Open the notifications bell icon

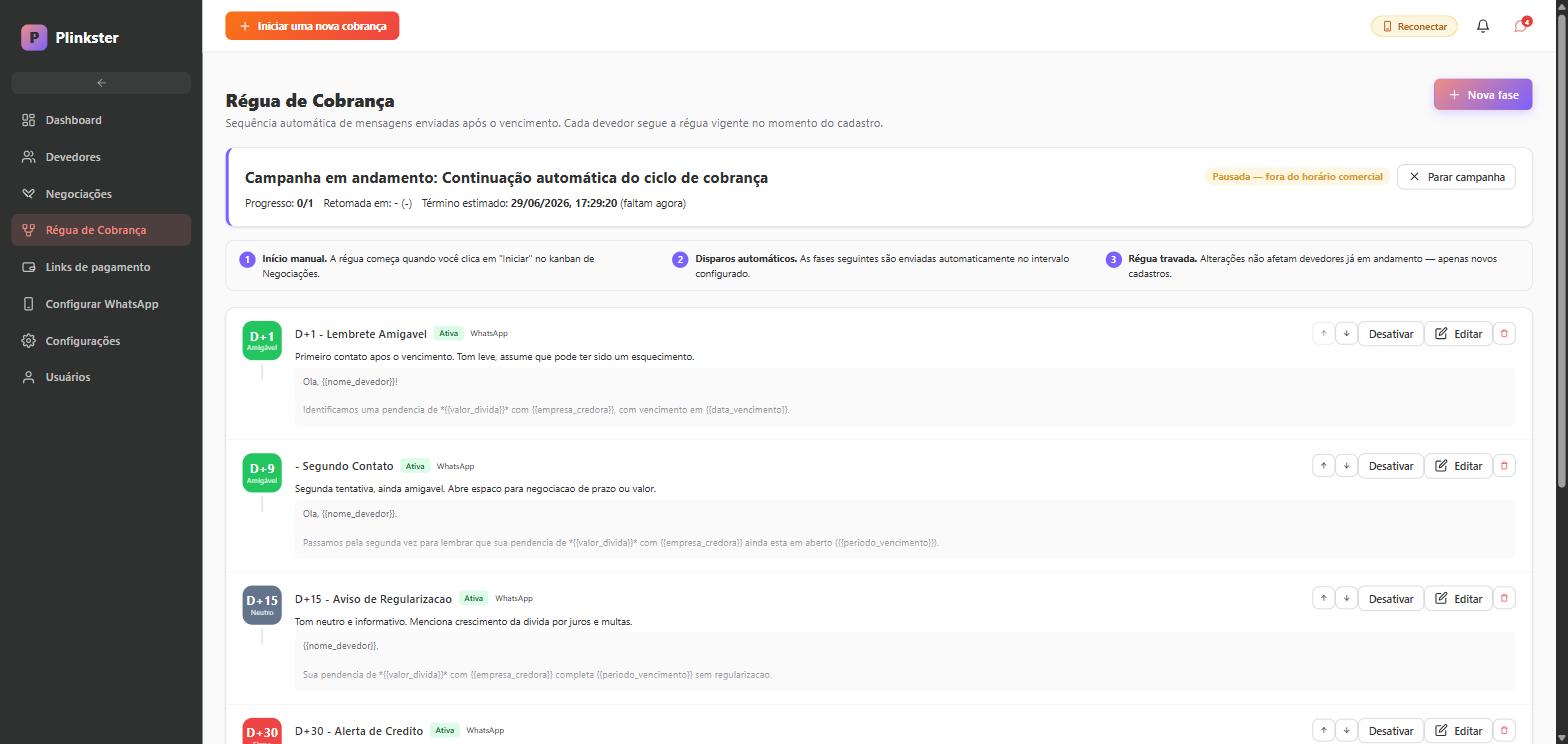(1483, 26)
